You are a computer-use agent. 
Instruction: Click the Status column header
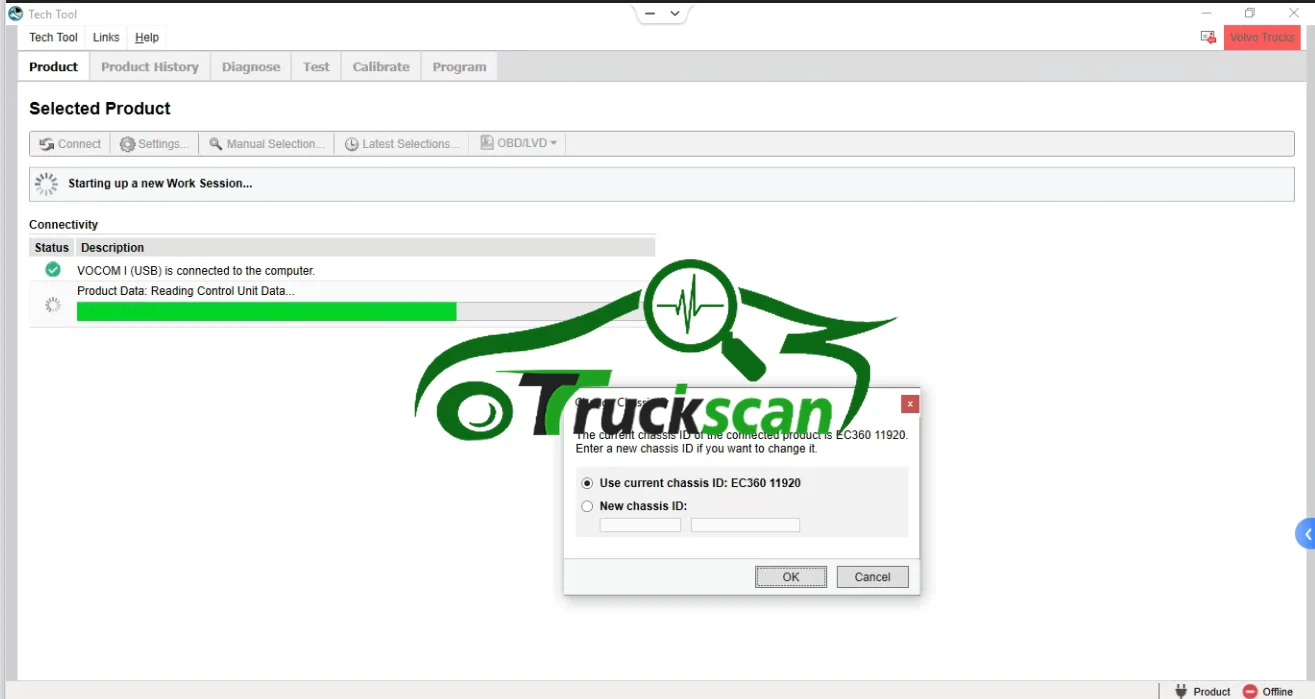(52, 248)
